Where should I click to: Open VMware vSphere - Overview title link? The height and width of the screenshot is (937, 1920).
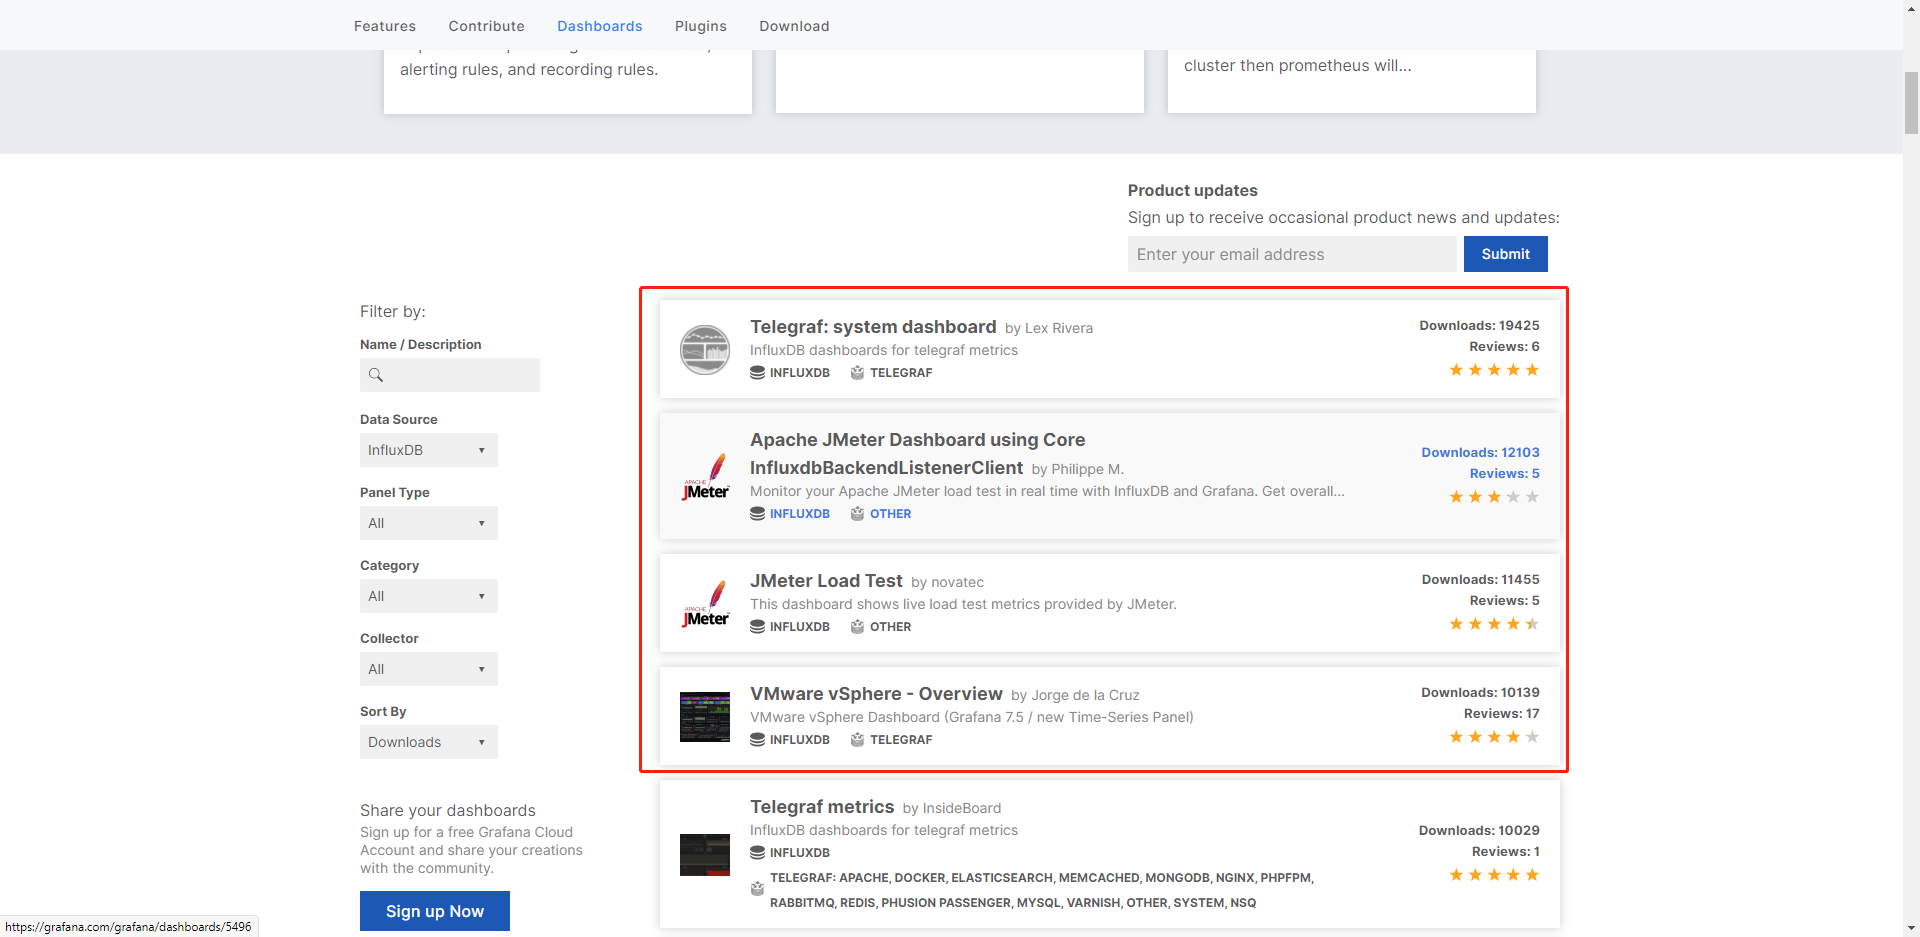click(x=876, y=694)
